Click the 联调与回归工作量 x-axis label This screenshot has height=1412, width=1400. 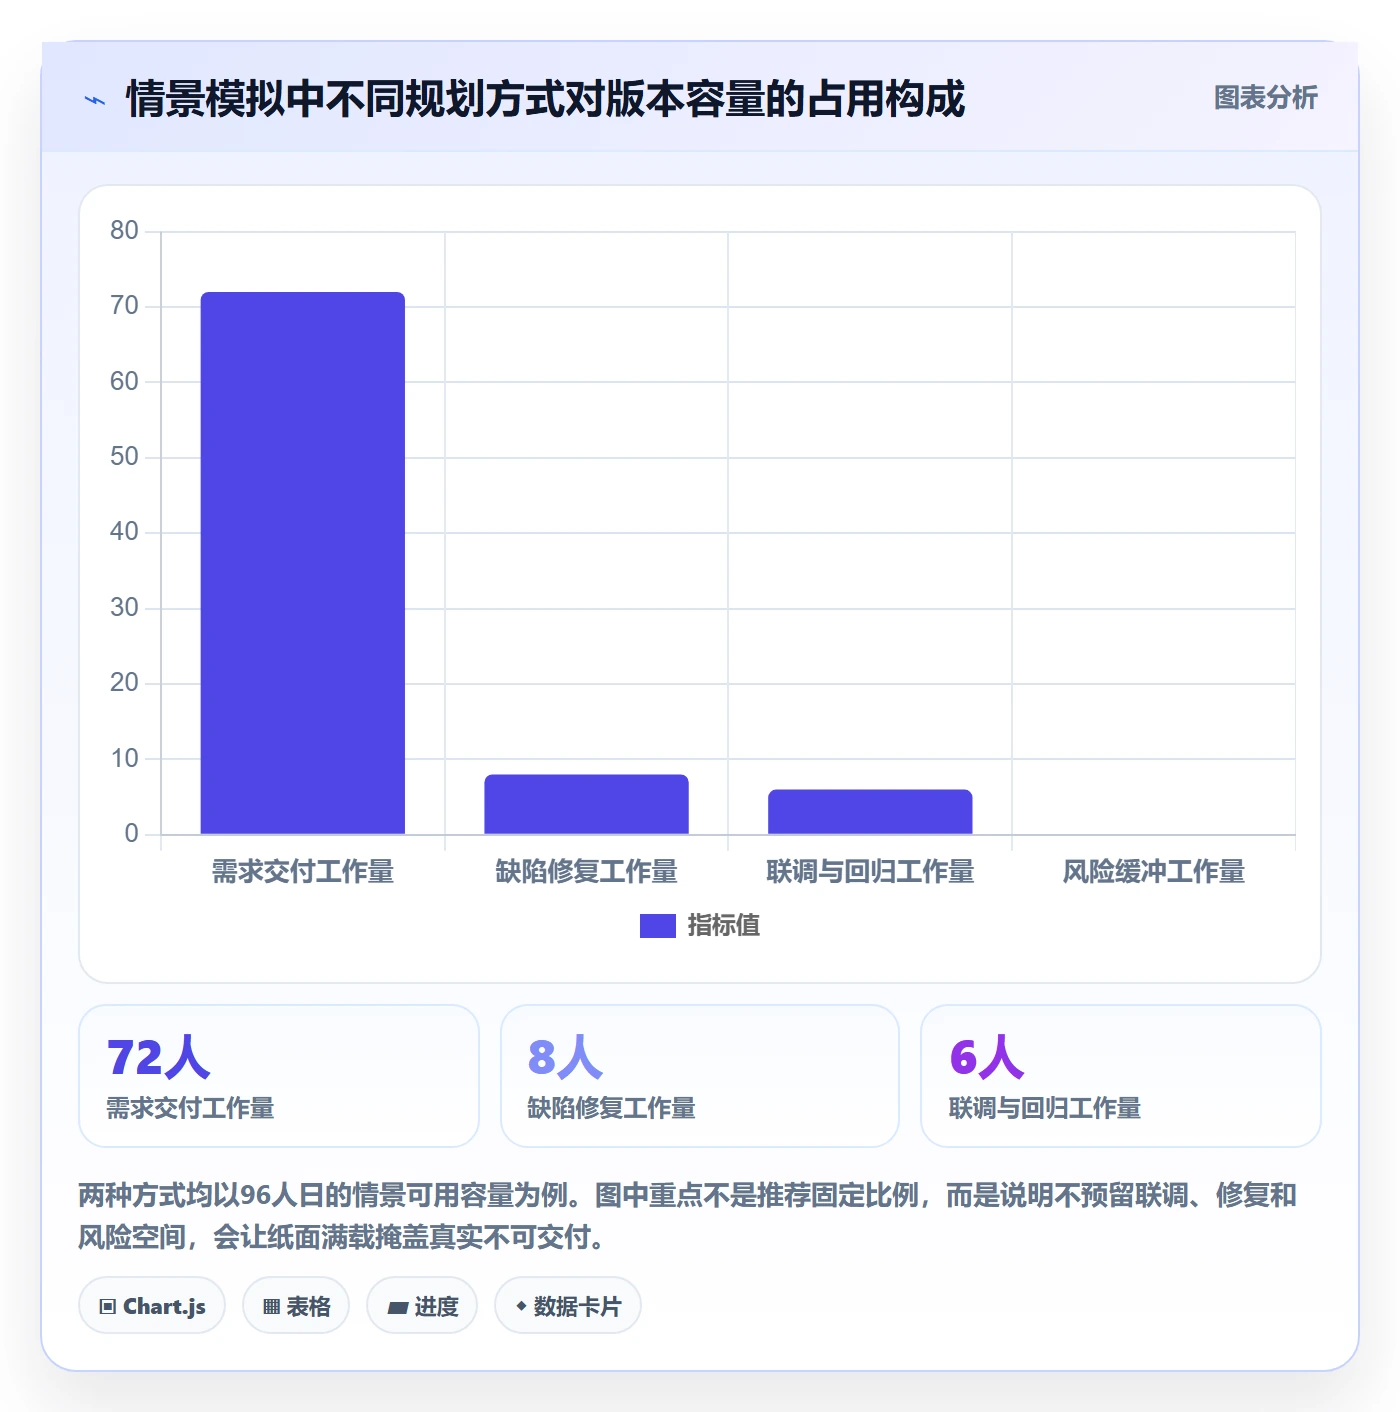tap(870, 872)
